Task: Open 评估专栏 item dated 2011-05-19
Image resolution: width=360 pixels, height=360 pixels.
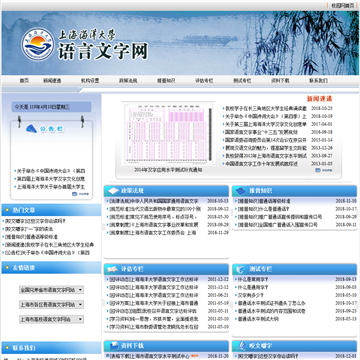Action: point(154,303)
